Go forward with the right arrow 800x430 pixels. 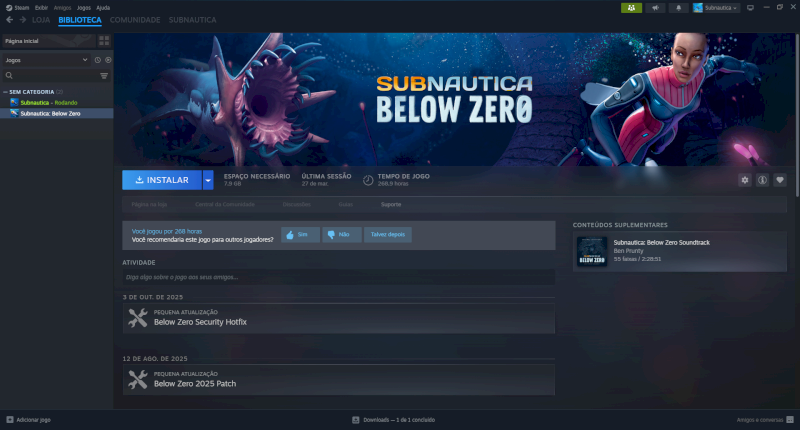click(x=22, y=20)
